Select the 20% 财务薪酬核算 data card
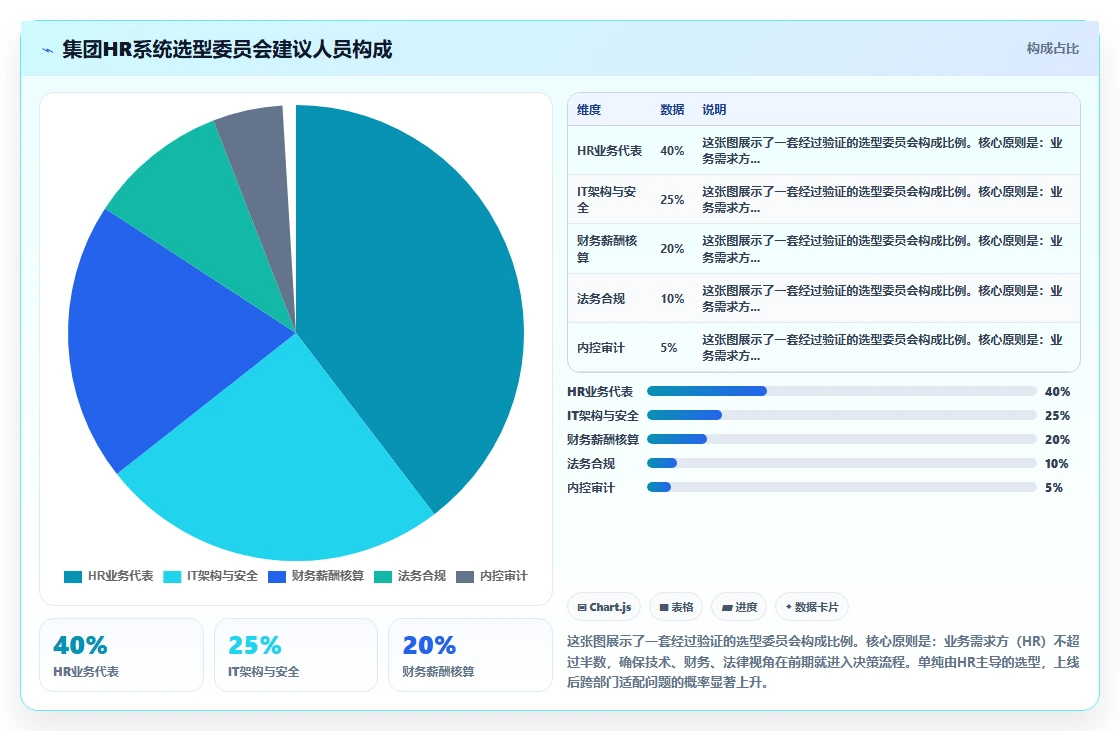Image resolution: width=1120 pixels, height=731 pixels. pos(470,655)
